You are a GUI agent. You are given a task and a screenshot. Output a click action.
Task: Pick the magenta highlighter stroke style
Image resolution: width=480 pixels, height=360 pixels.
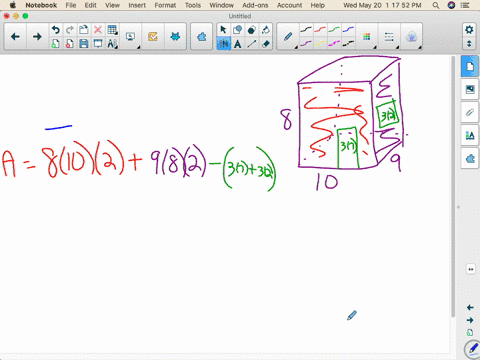334,43
